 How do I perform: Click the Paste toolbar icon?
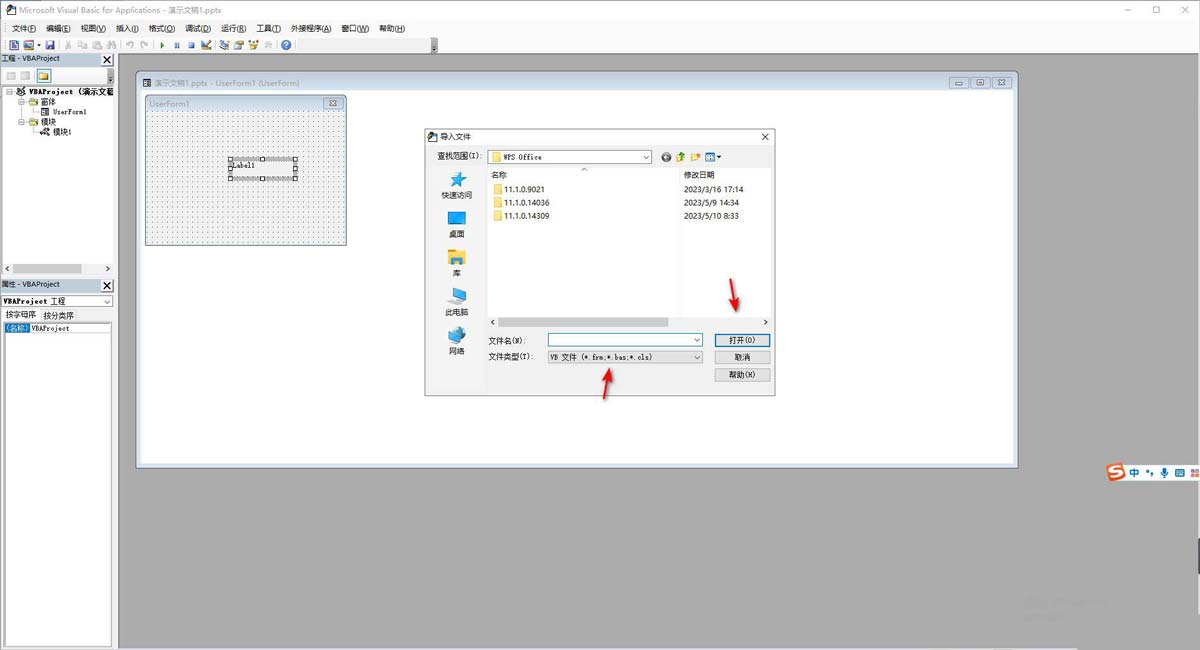point(97,45)
